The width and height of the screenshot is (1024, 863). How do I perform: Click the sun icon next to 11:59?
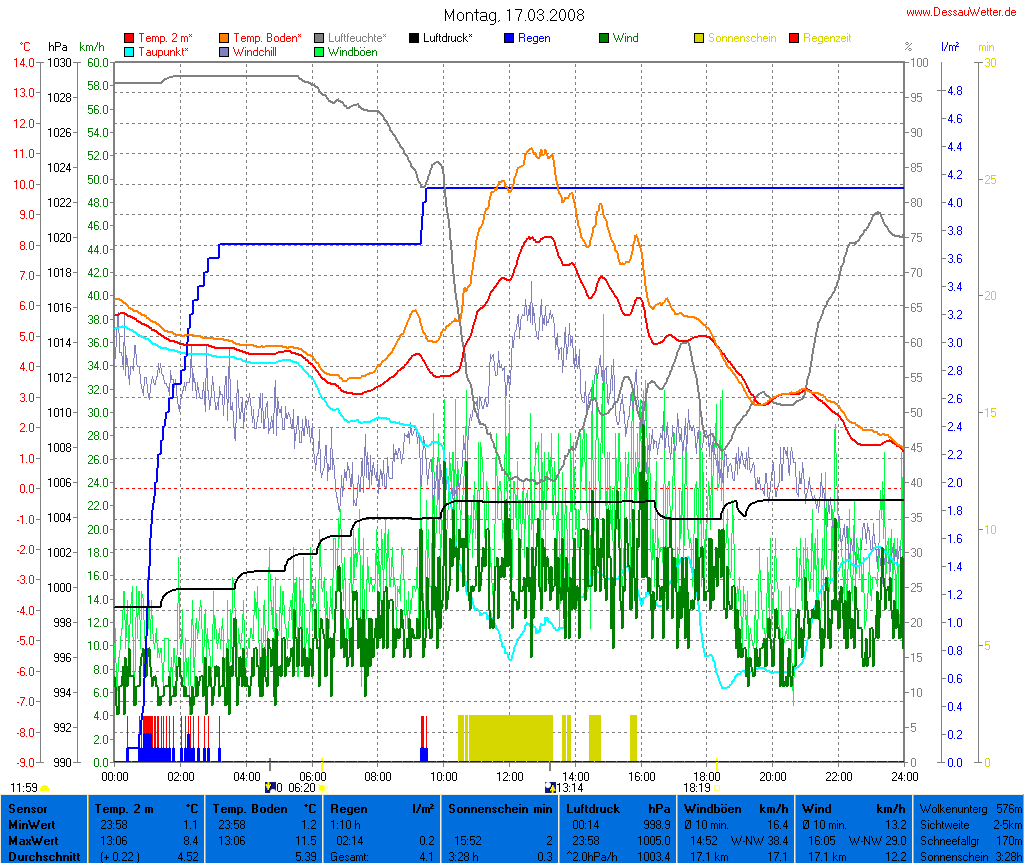point(45,789)
